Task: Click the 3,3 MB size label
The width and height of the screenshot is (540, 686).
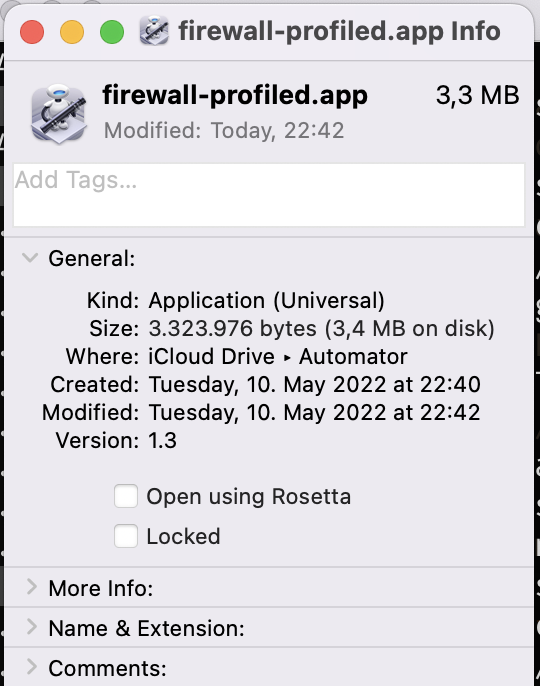Action: (477, 95)
